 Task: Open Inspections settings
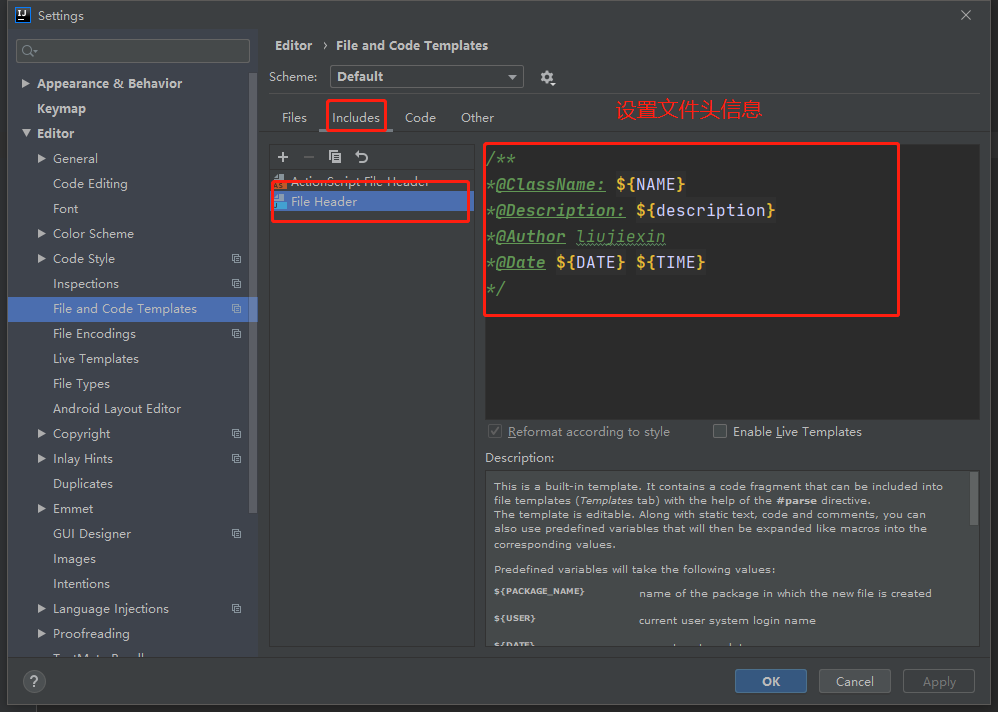86,284
